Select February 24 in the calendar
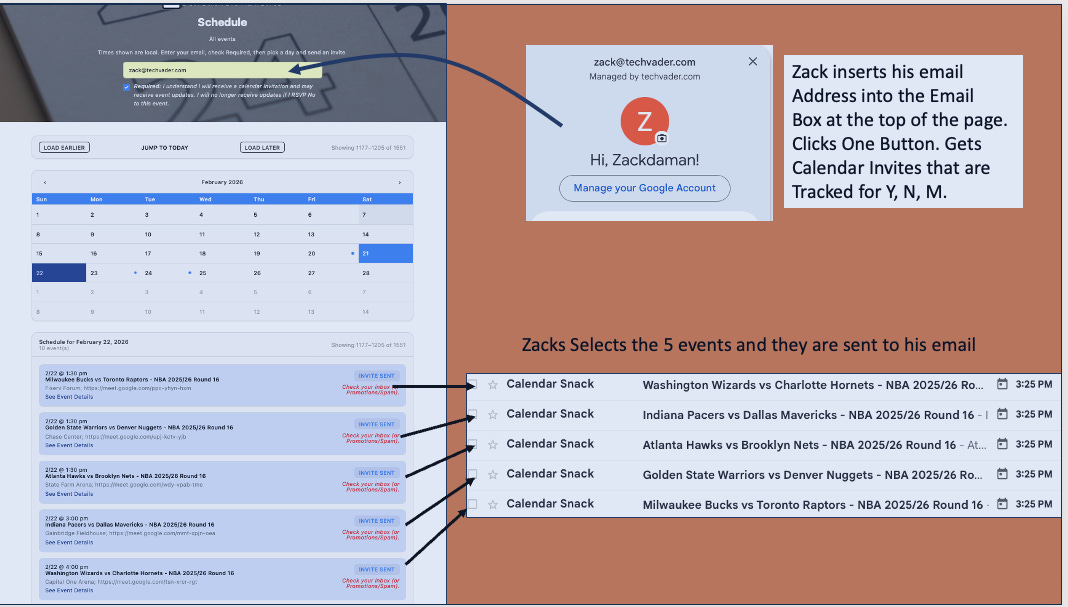This screenshot has width=1068, height=607. click(x=168, y=273)
